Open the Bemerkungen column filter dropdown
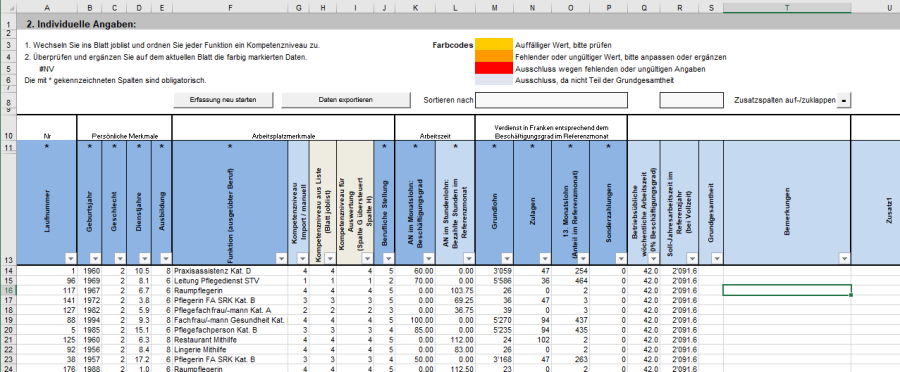The image size is (900, 372). click(844, 258)
